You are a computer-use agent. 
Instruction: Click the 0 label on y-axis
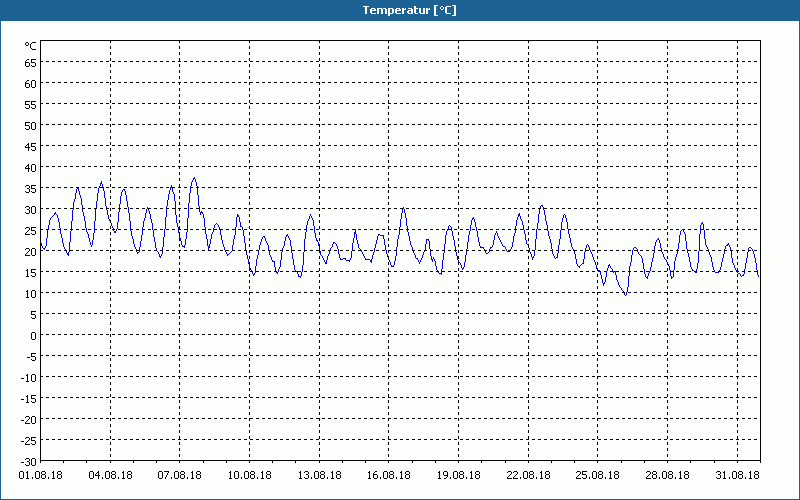click(x=34, y=336)
